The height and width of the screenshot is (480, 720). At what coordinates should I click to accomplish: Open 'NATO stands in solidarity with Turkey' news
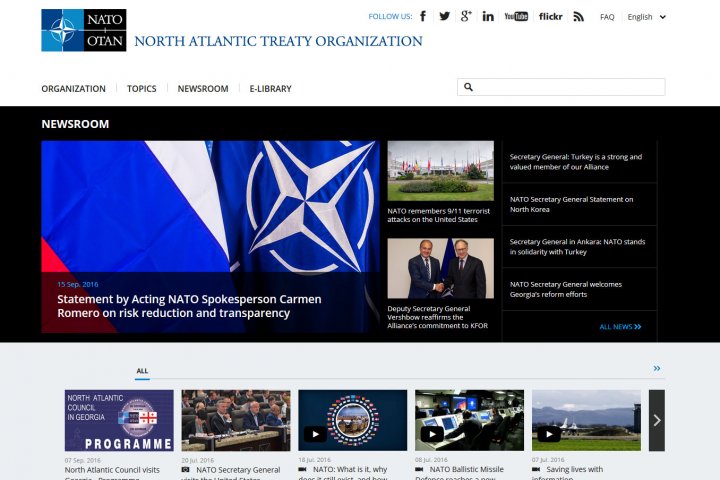(577, 247)
